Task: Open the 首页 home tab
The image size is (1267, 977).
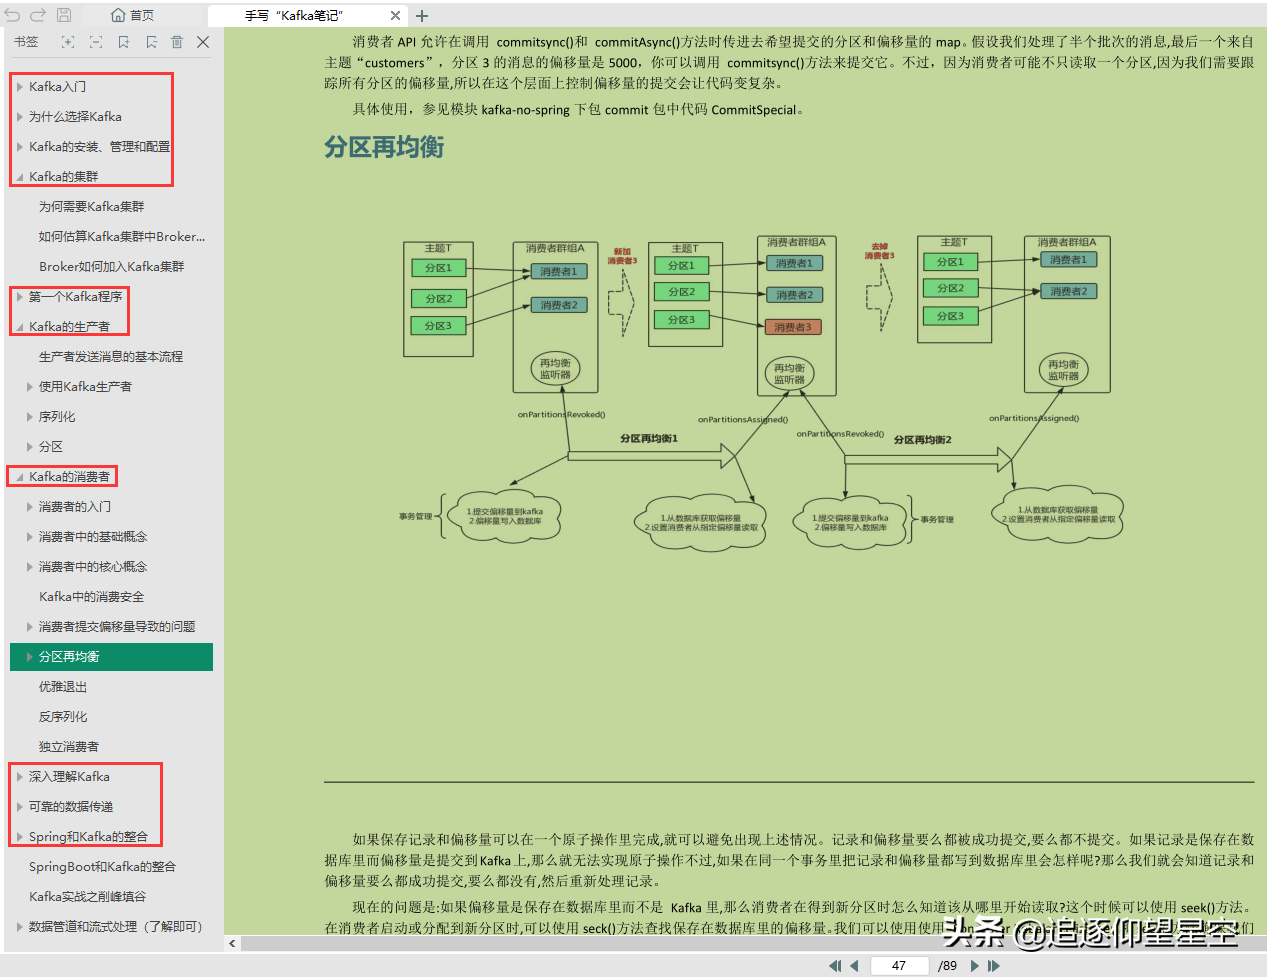Action: click(x=132, y=15)
